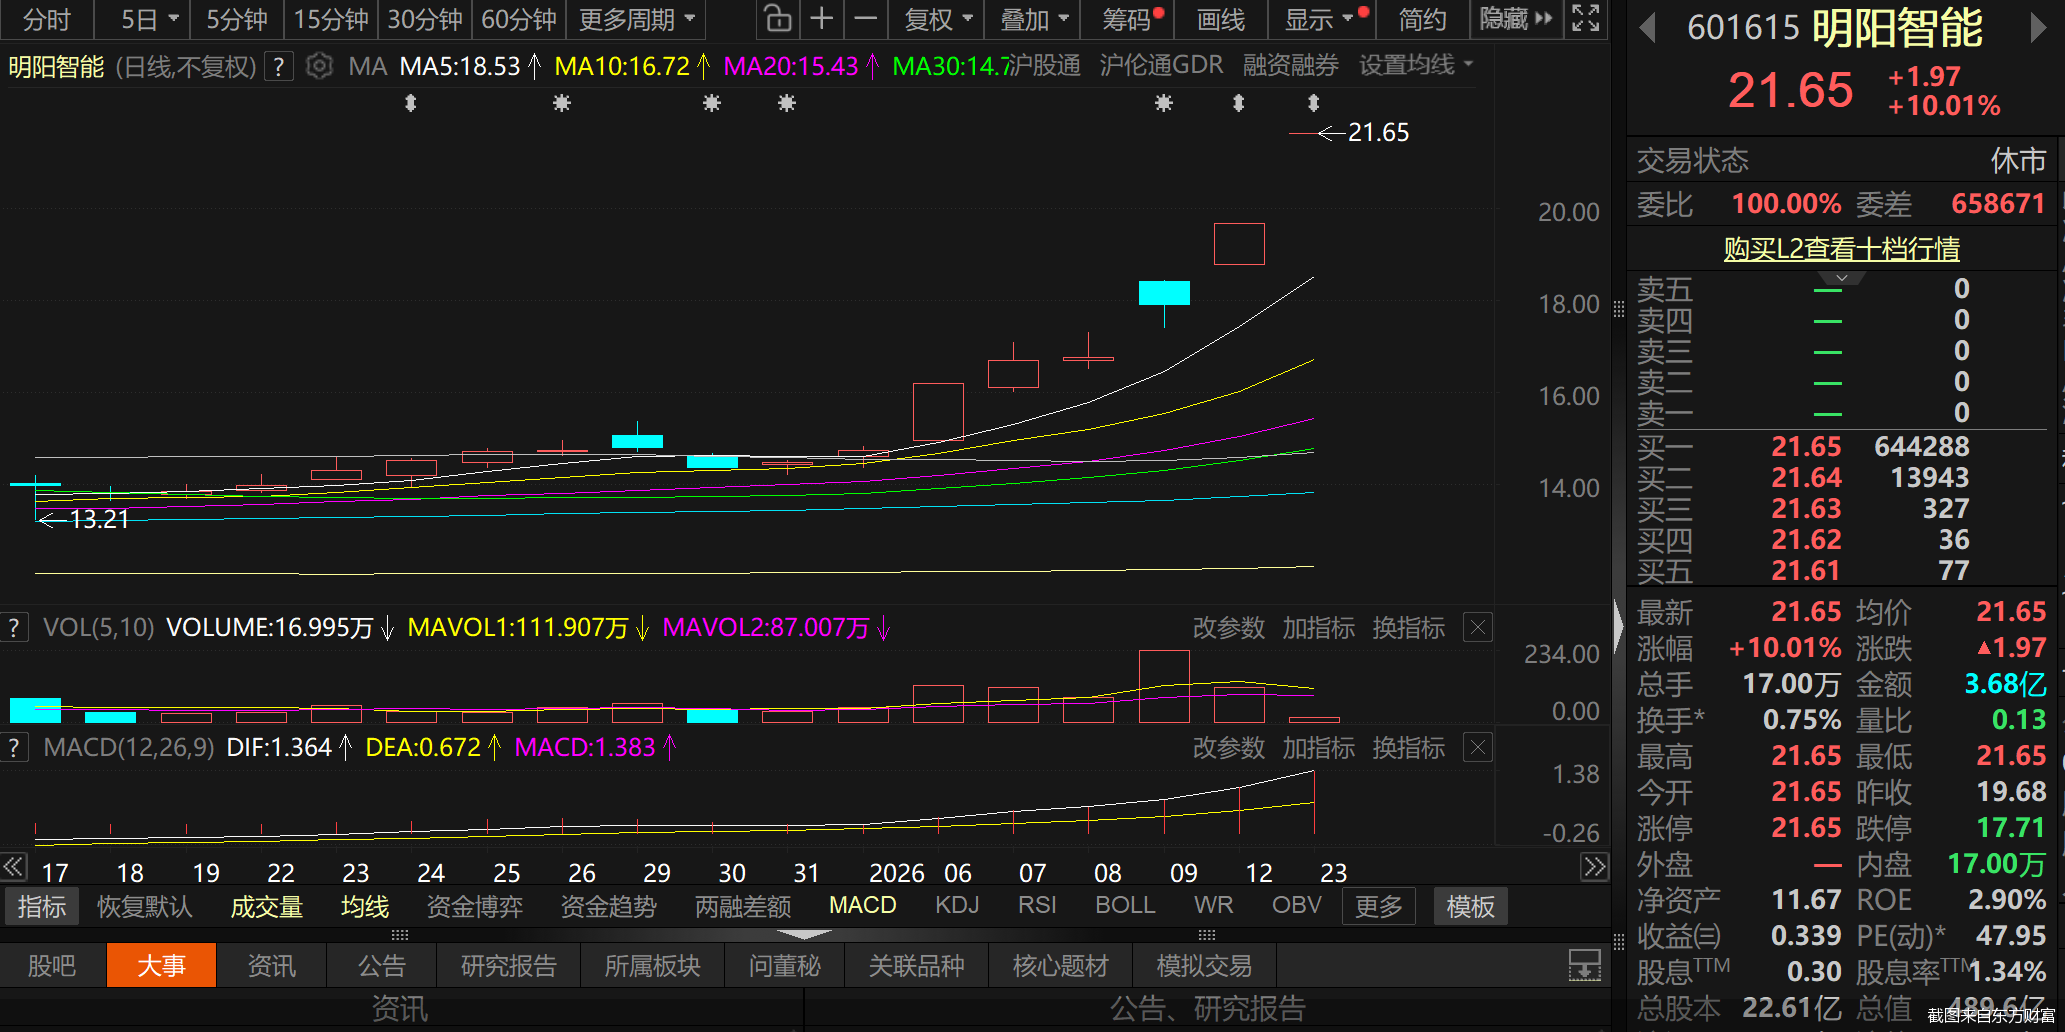
Task: Select the 15分钟 chart period
Action: (331, 19)
